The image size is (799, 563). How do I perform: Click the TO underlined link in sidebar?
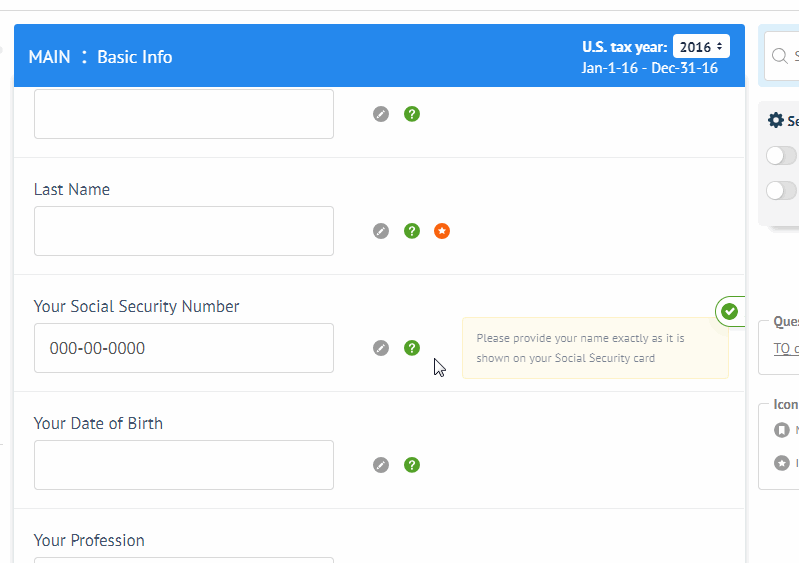pyautogui.click(x=783, y=349)
